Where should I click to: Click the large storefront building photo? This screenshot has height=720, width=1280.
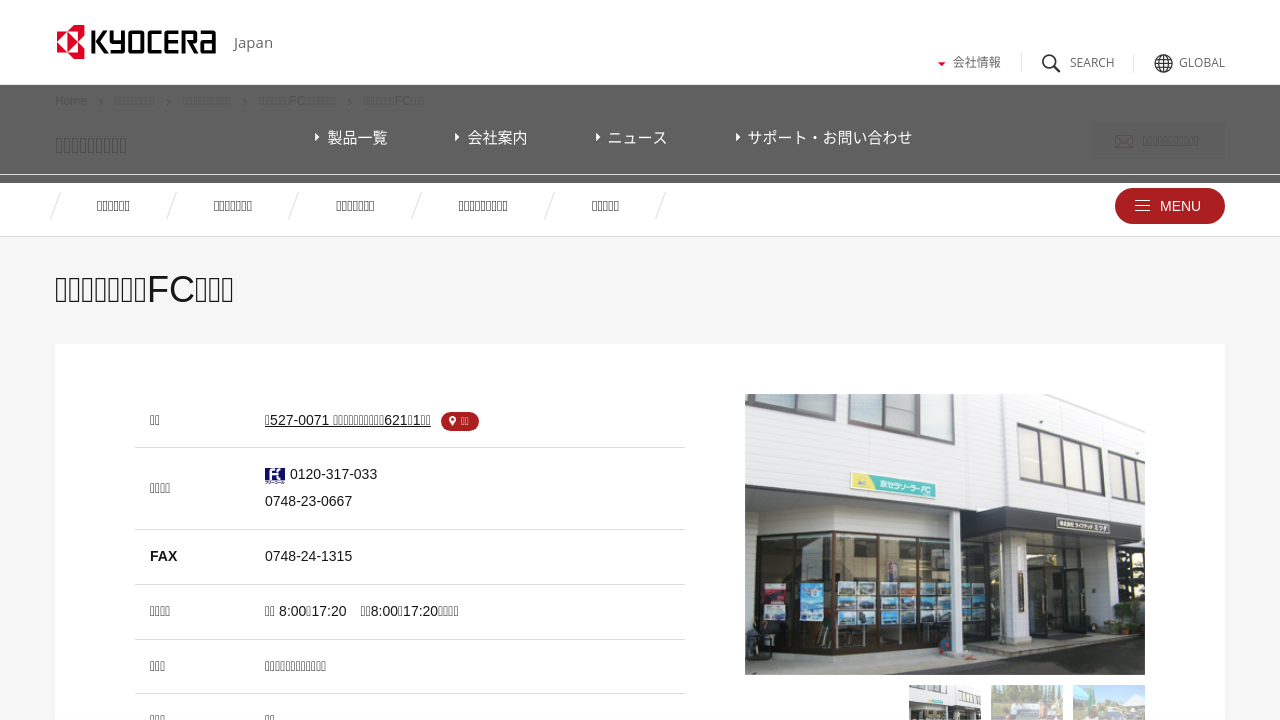point(944,534)
